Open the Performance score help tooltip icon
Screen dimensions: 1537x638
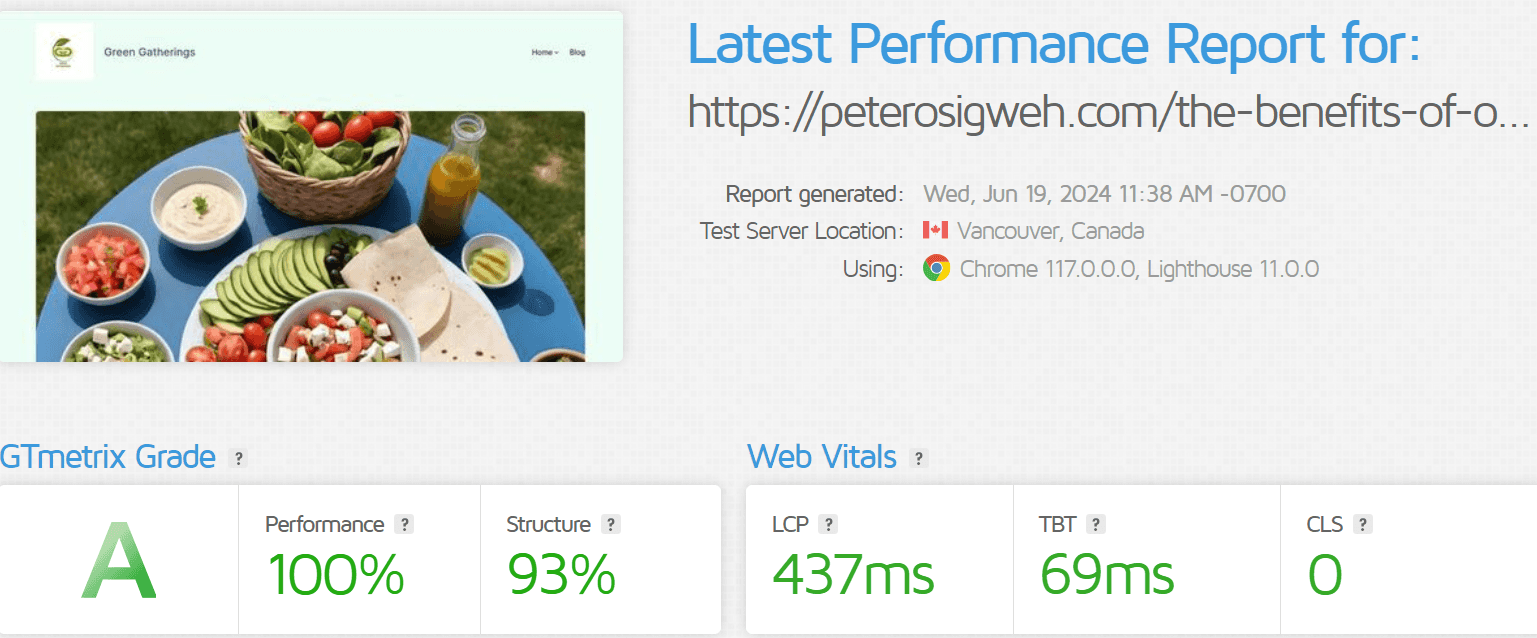[403, 525]
